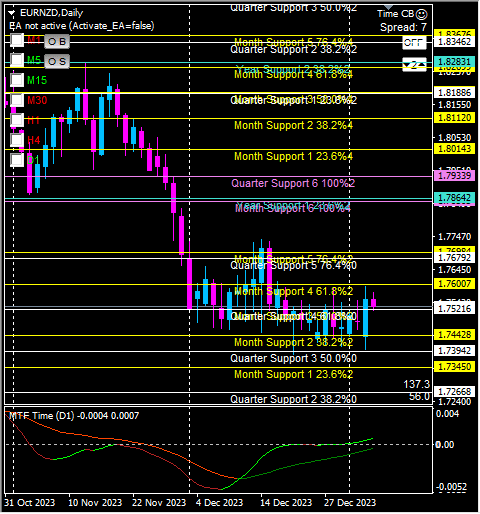Click the 1.80530 price scale value
The image size is (480, 514).
pos(454,138)
